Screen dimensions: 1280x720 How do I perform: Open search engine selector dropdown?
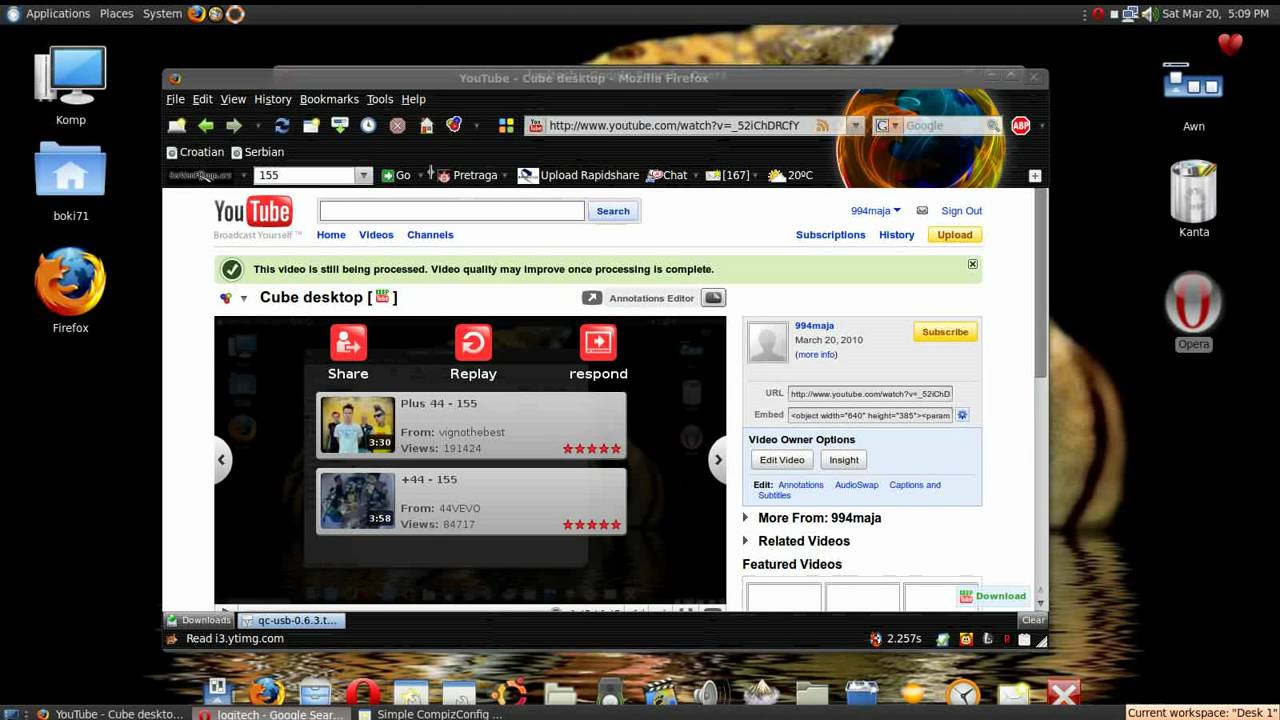tap(896, 126)
